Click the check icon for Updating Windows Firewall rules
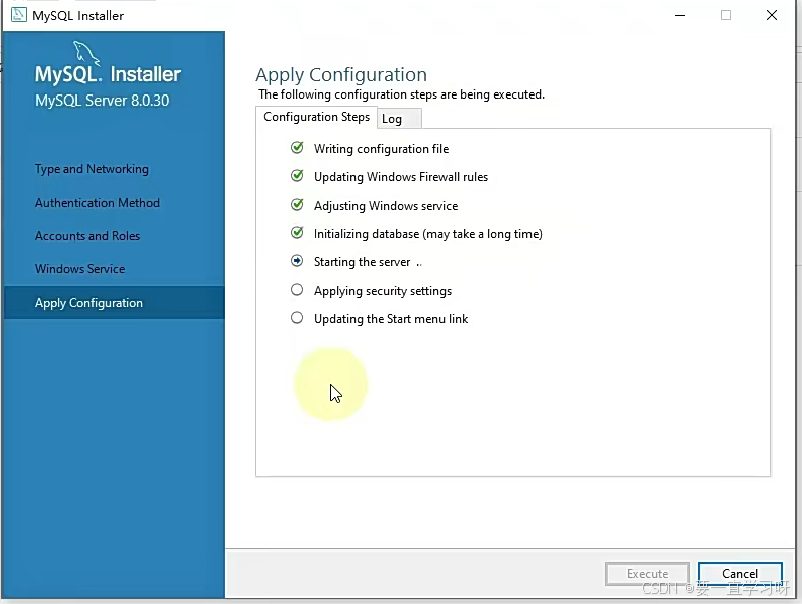 [296, 176]
